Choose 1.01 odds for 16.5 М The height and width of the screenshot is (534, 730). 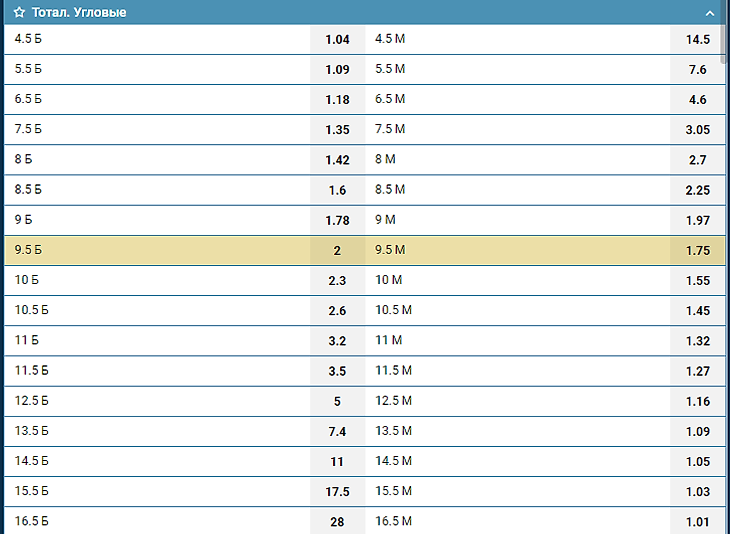point(697,522)
